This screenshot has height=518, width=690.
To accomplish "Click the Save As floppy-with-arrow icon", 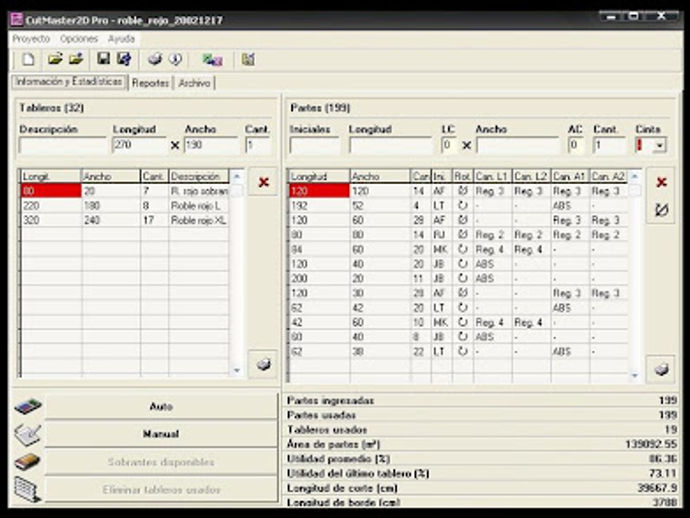I will point(124,59).
